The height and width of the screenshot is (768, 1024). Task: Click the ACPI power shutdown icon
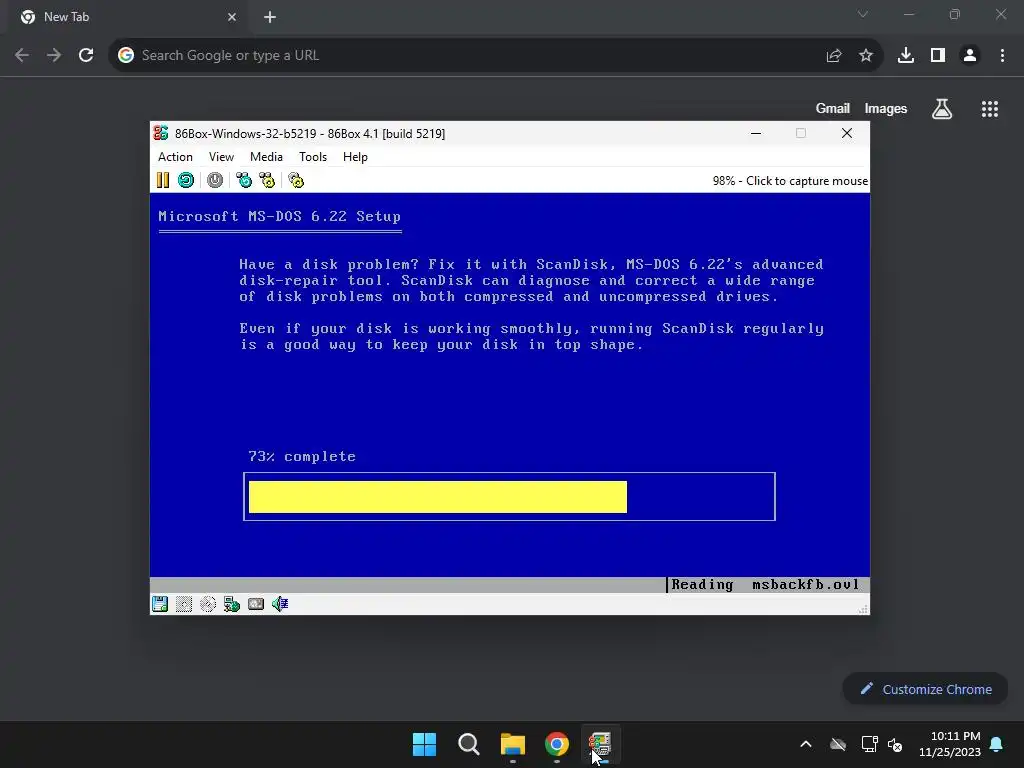[215, 180]
